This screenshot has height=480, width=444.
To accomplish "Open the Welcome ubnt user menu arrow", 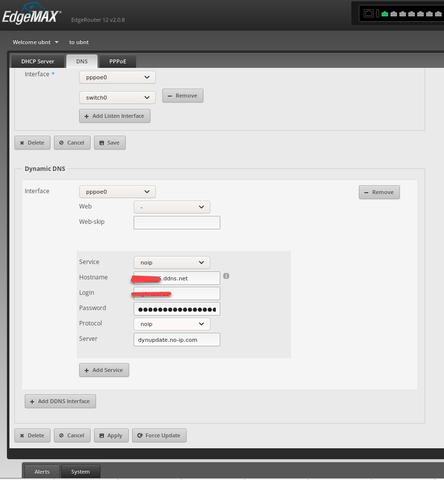I will [x=57, y=42].
